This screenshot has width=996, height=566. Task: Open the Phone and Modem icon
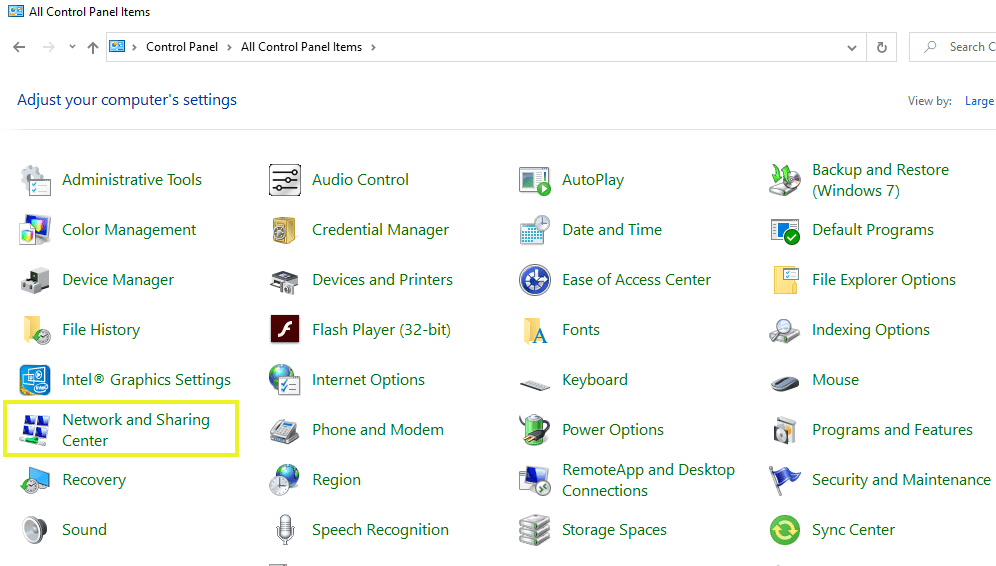click(285, 431)
